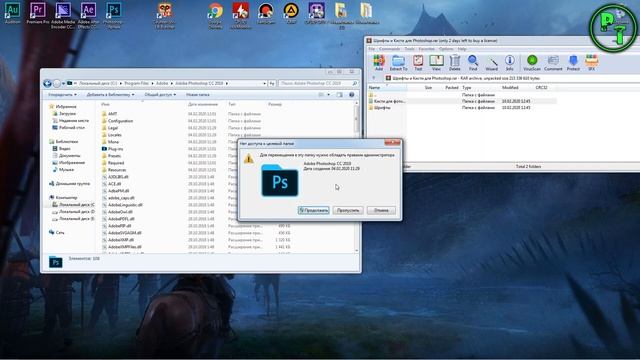Toggle Explorer preview pane icon
The width and height of the screenshot is (640, 360).
click(x=339, y=95)
